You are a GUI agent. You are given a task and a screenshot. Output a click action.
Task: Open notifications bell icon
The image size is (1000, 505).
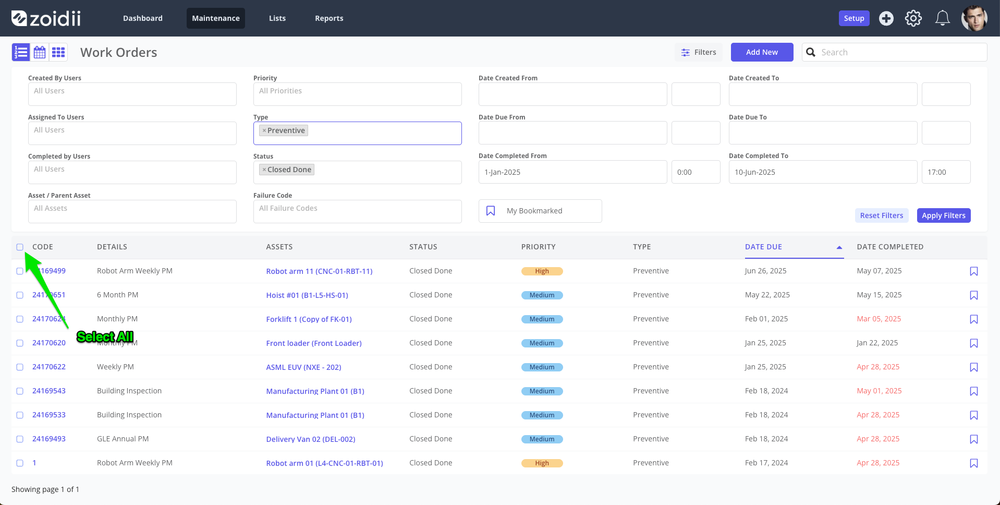tap(942, 18)
